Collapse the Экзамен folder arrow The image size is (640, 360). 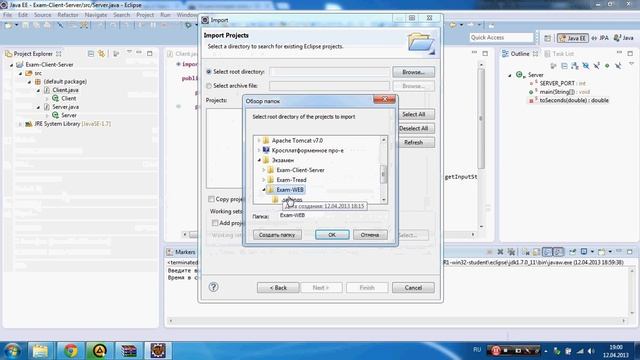pos(259,160)
